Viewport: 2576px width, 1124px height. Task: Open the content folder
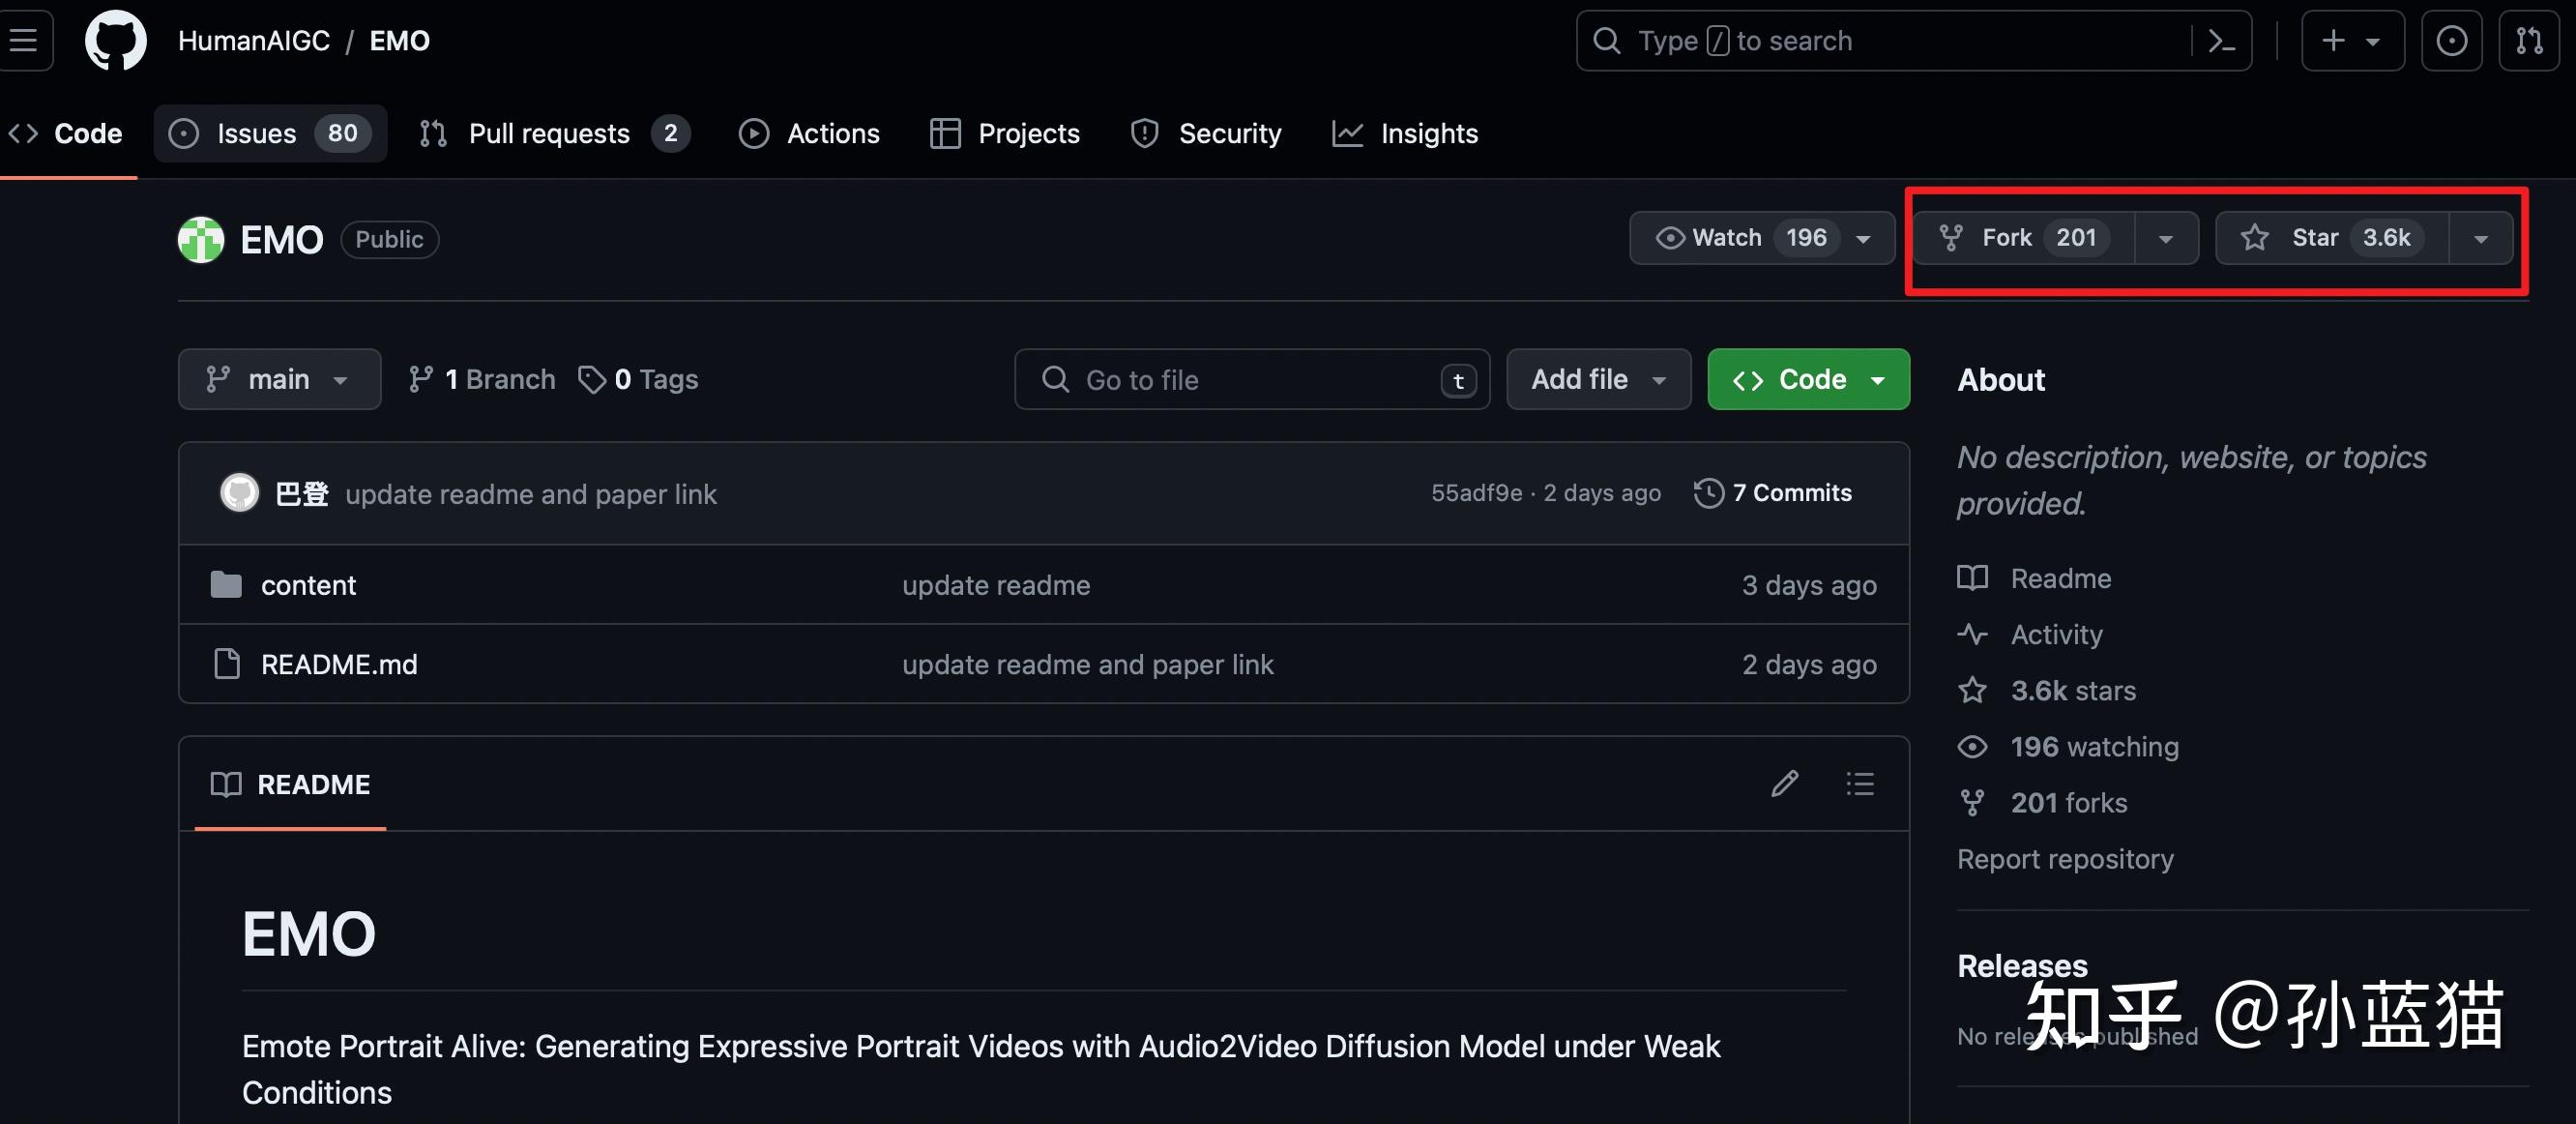pyautogui.click(x=308, y=585)
